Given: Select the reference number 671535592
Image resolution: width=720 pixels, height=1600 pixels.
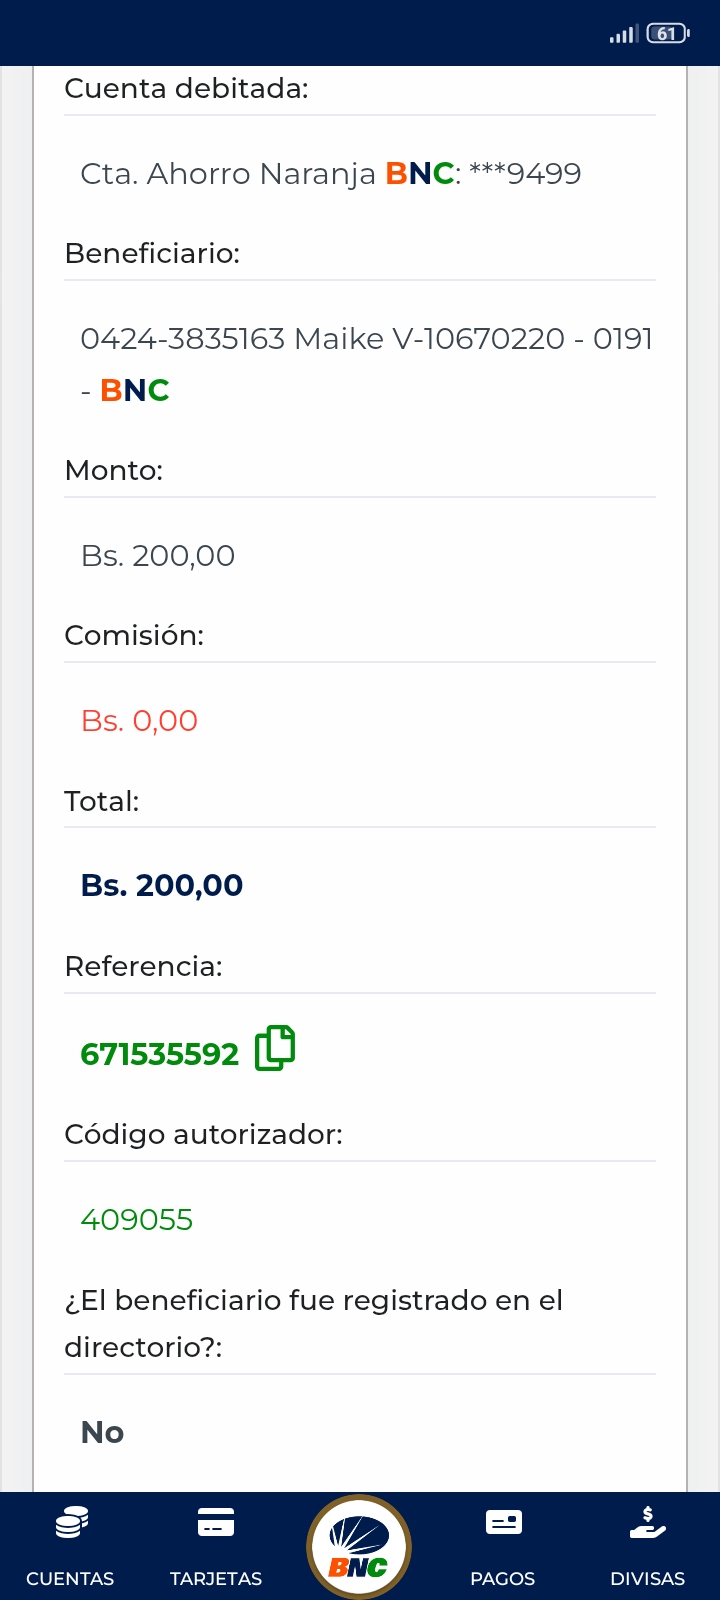Looking at the screenshot, I should [160, 1054].
